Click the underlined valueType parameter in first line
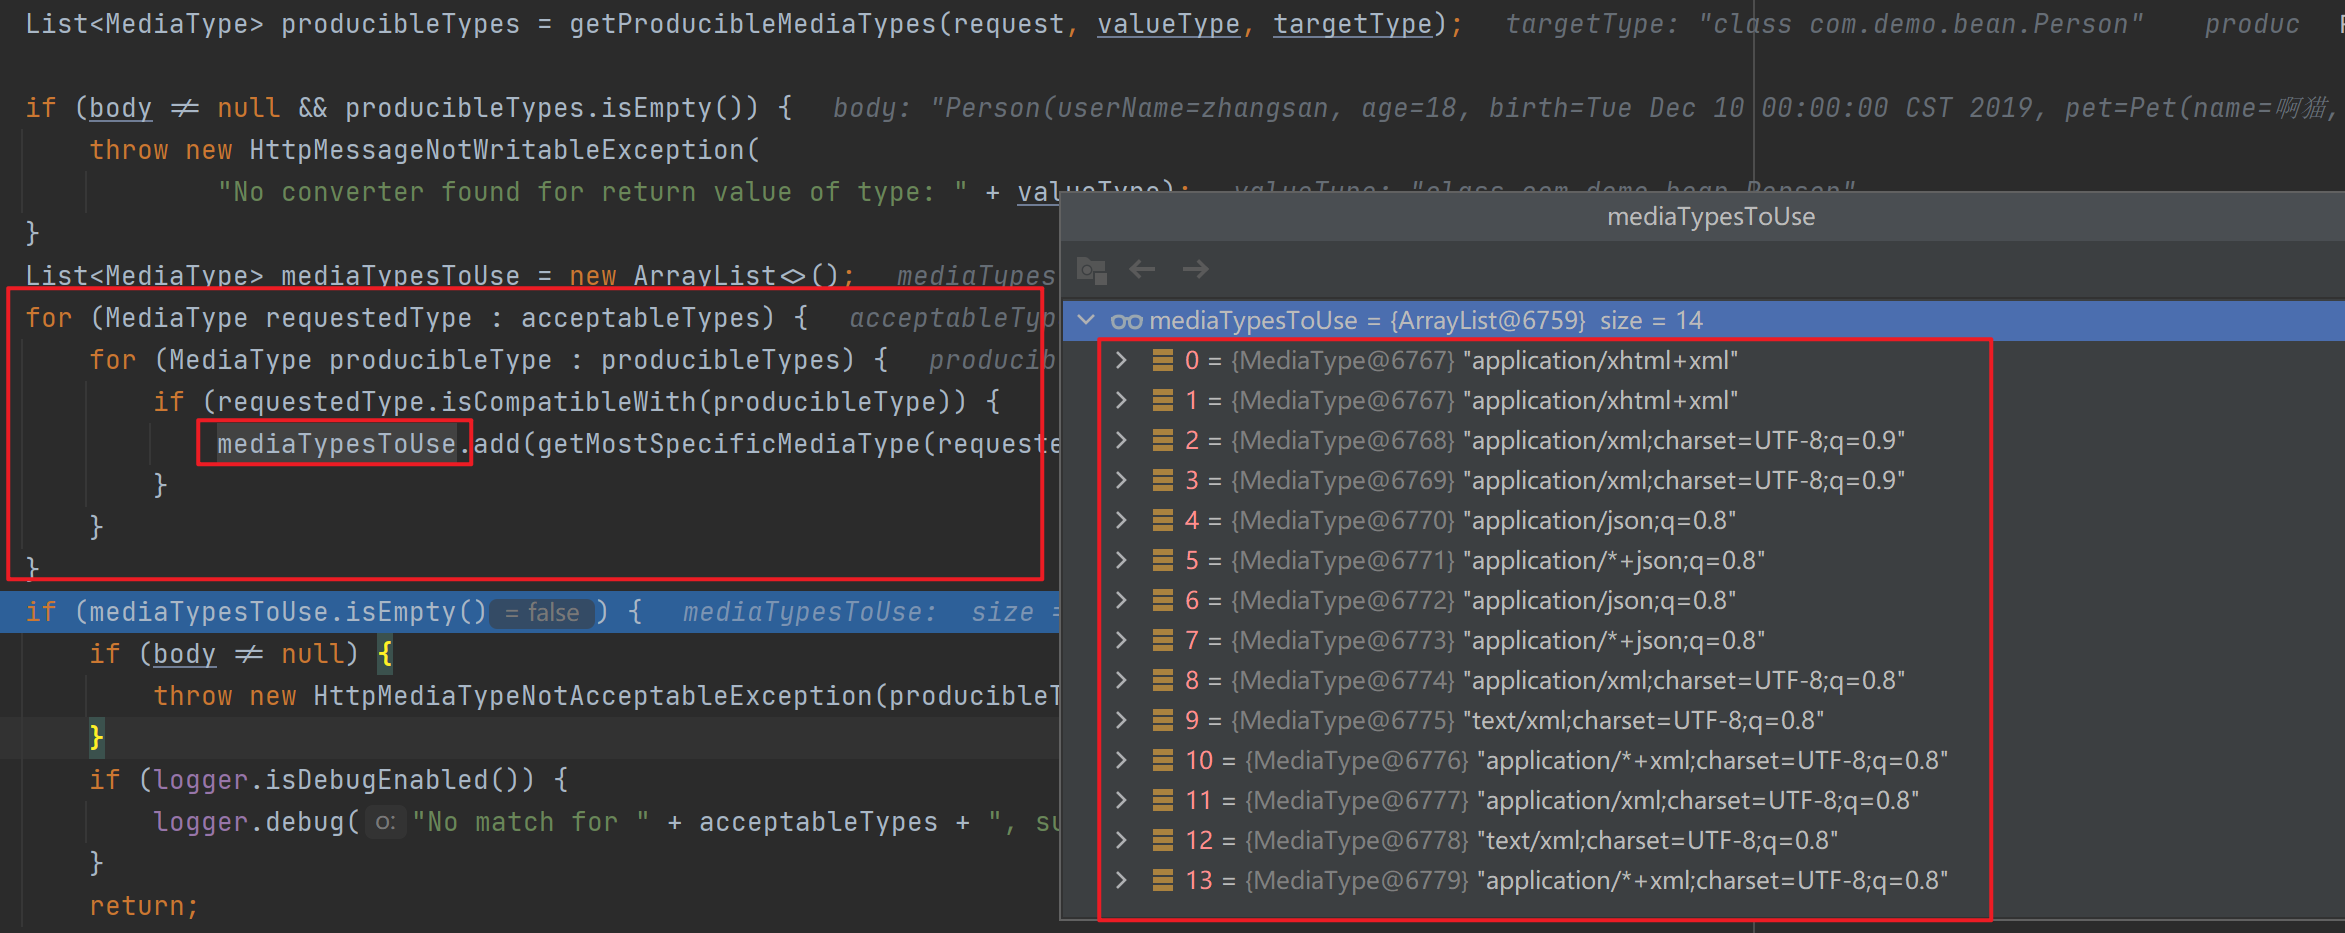 pos(1168,24)
